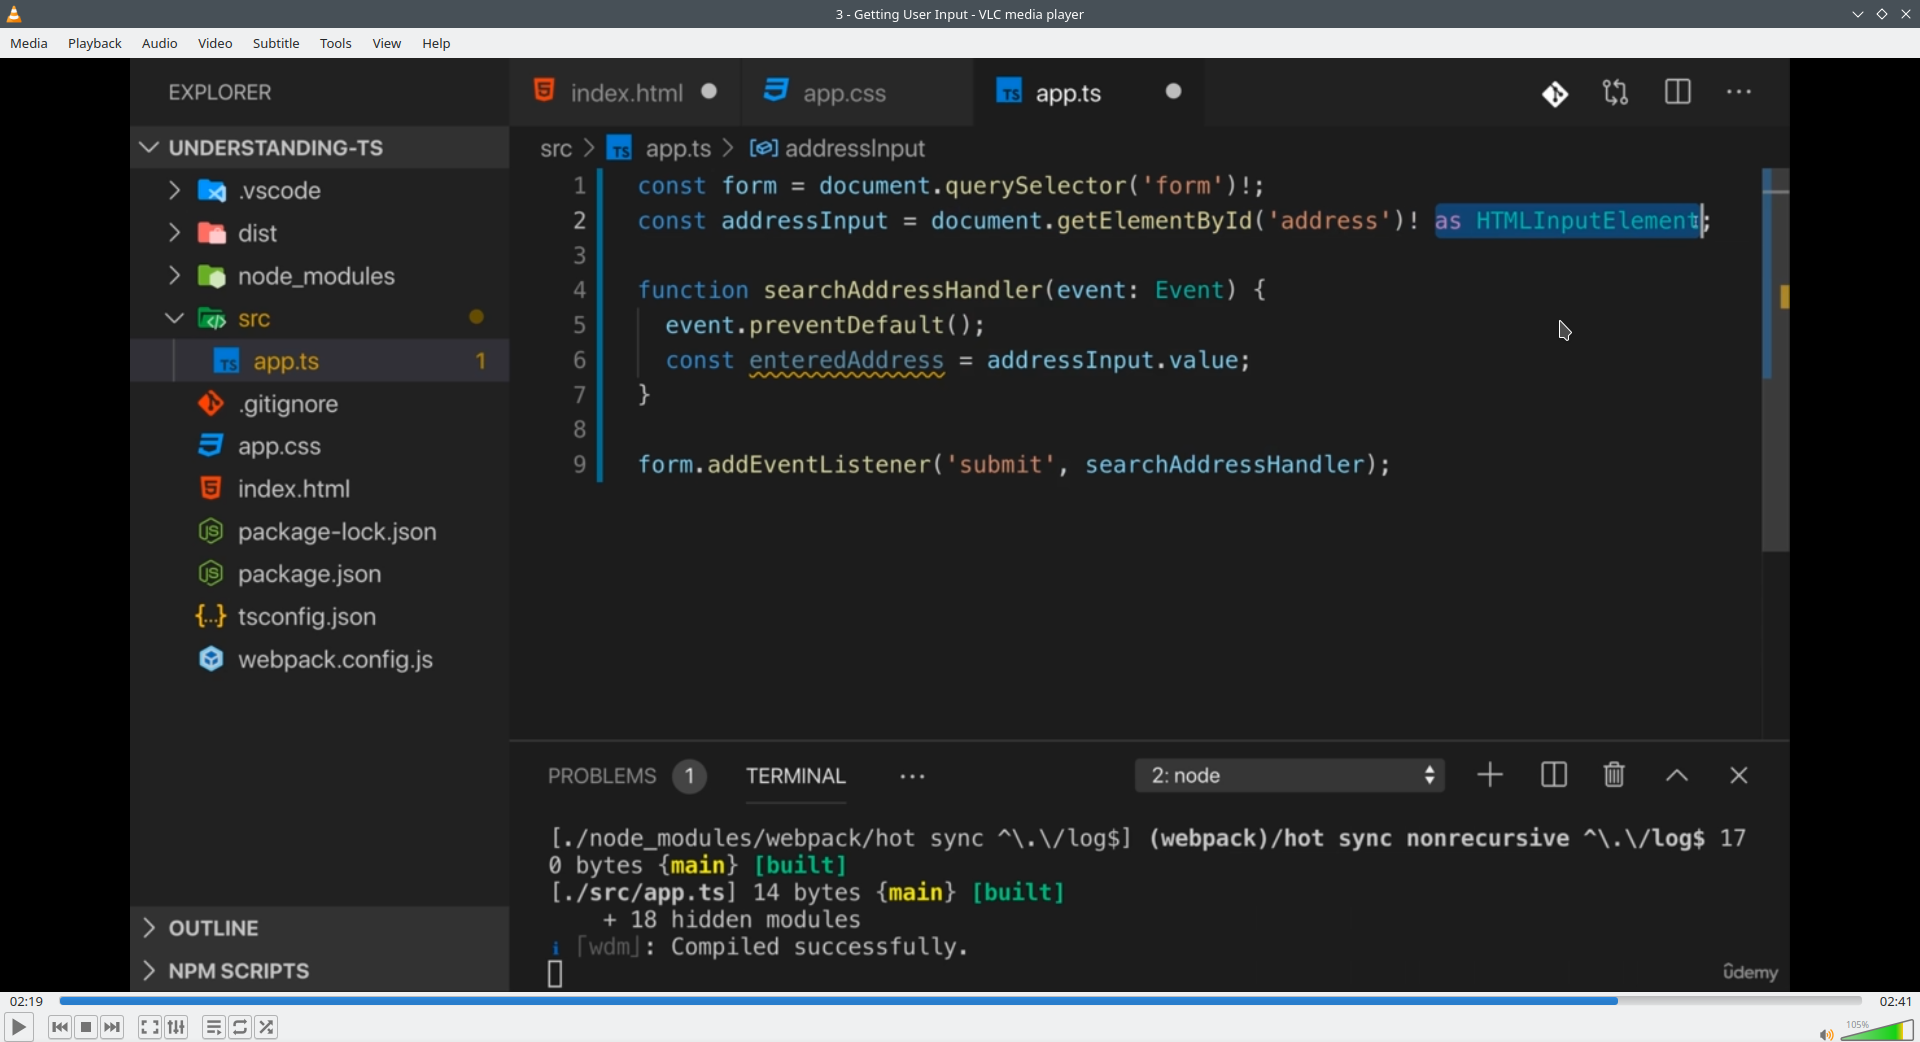
Task: Open the Subtitle menu
Action: [276, 43]
